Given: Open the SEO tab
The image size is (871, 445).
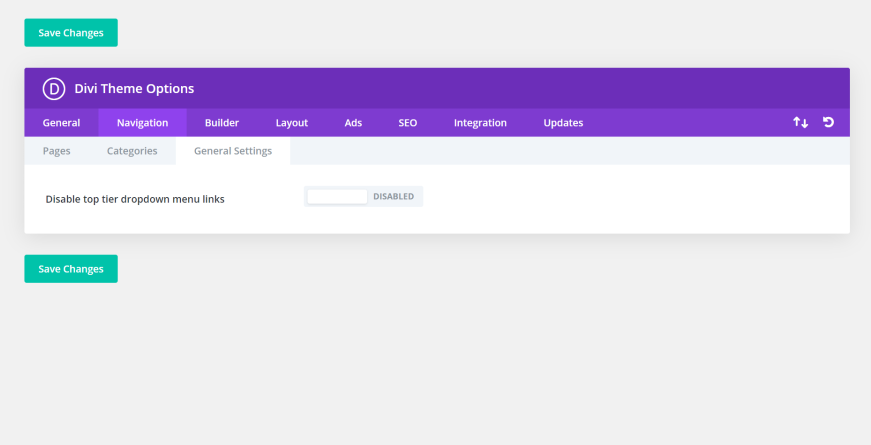Looking at the screenshot, I should click(408, 123).
